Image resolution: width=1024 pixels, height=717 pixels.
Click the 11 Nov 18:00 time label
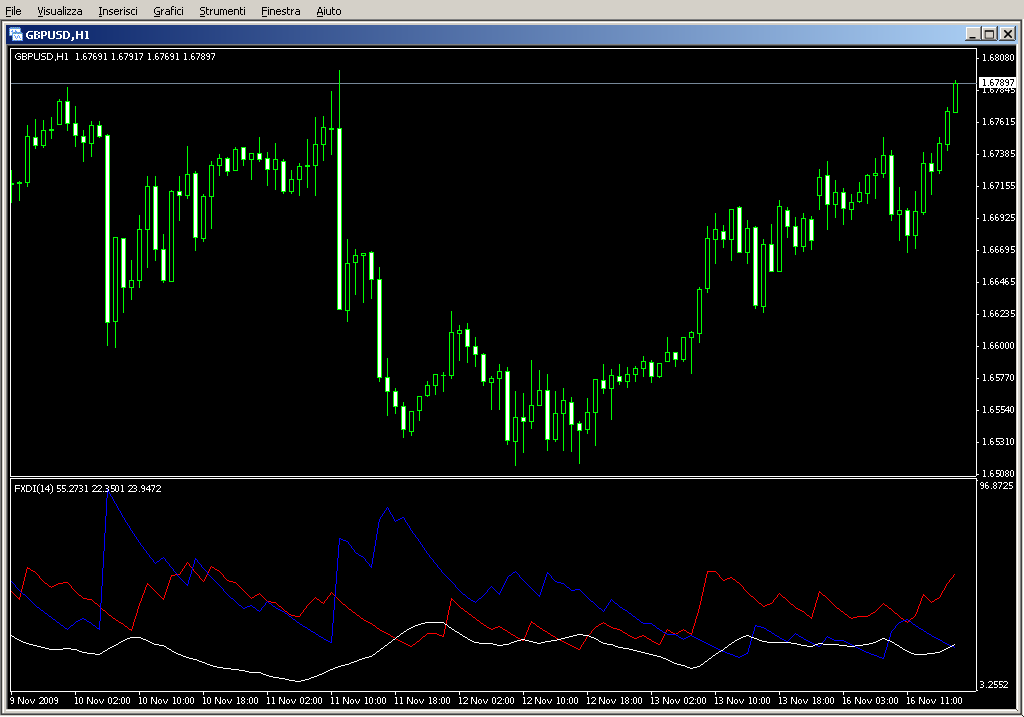pyautogui.click(x=422, y=701)
